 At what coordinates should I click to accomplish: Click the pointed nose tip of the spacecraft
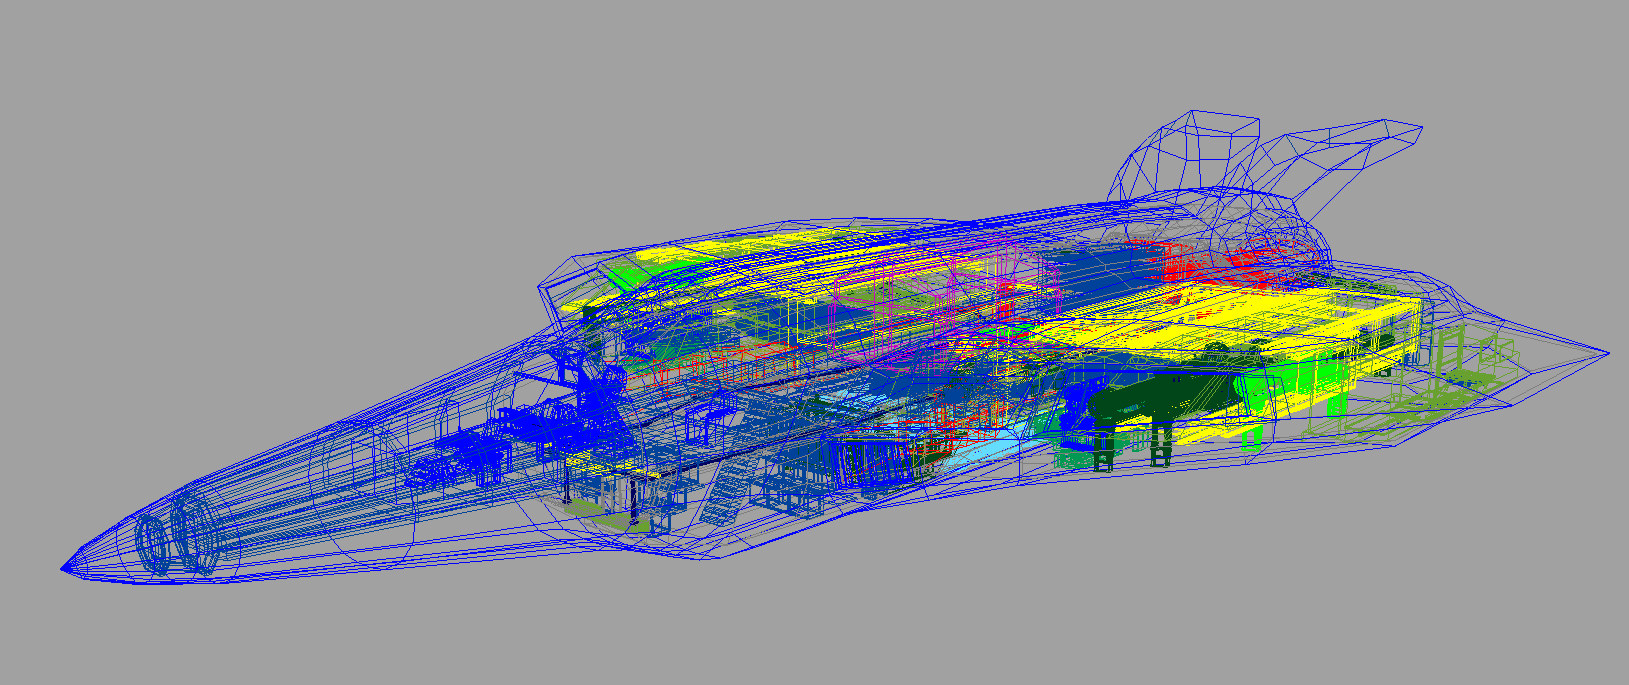click(x=64, y=569)
